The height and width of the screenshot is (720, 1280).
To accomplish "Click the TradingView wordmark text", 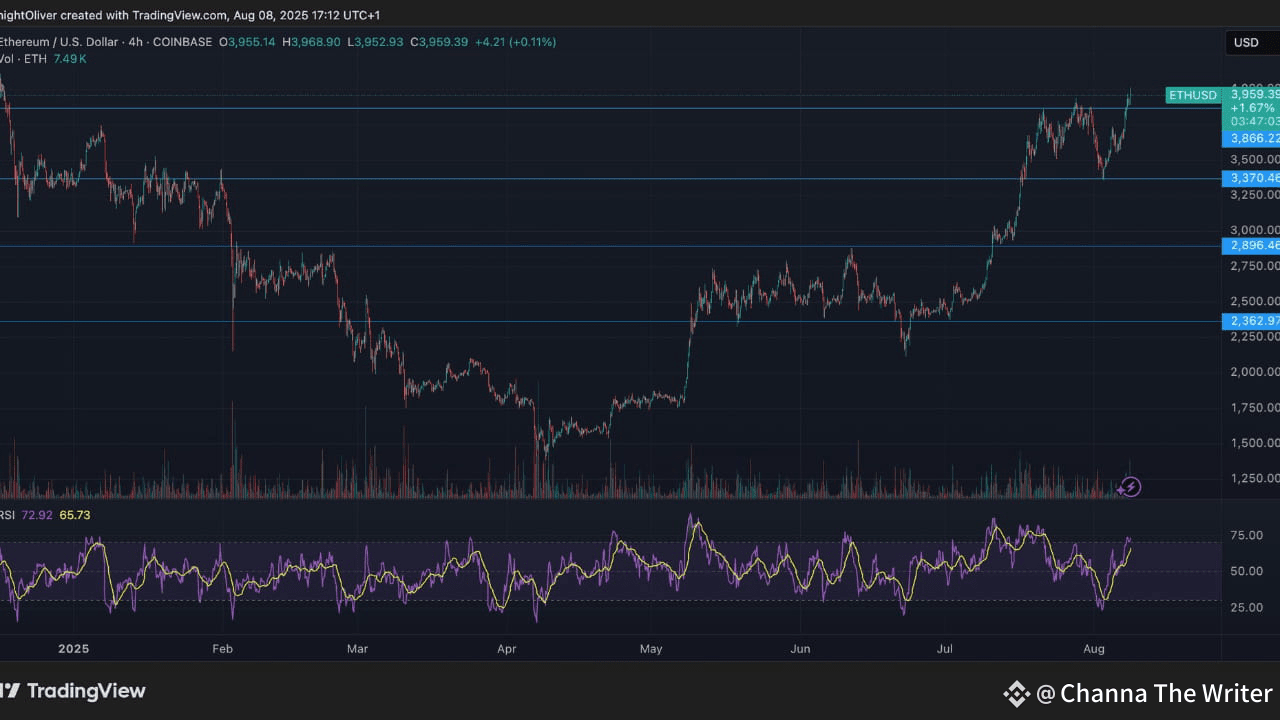I will tap(86, 691).
